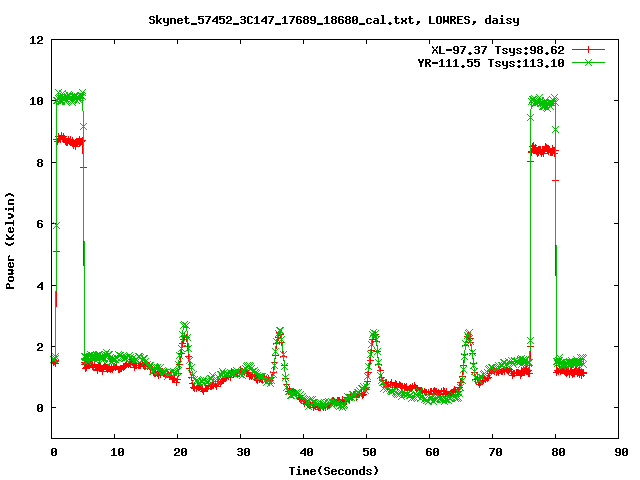Click the y-axis tick label 6
Screen dimensions: 640x480
pyautogui.click(x=40, y=224)
